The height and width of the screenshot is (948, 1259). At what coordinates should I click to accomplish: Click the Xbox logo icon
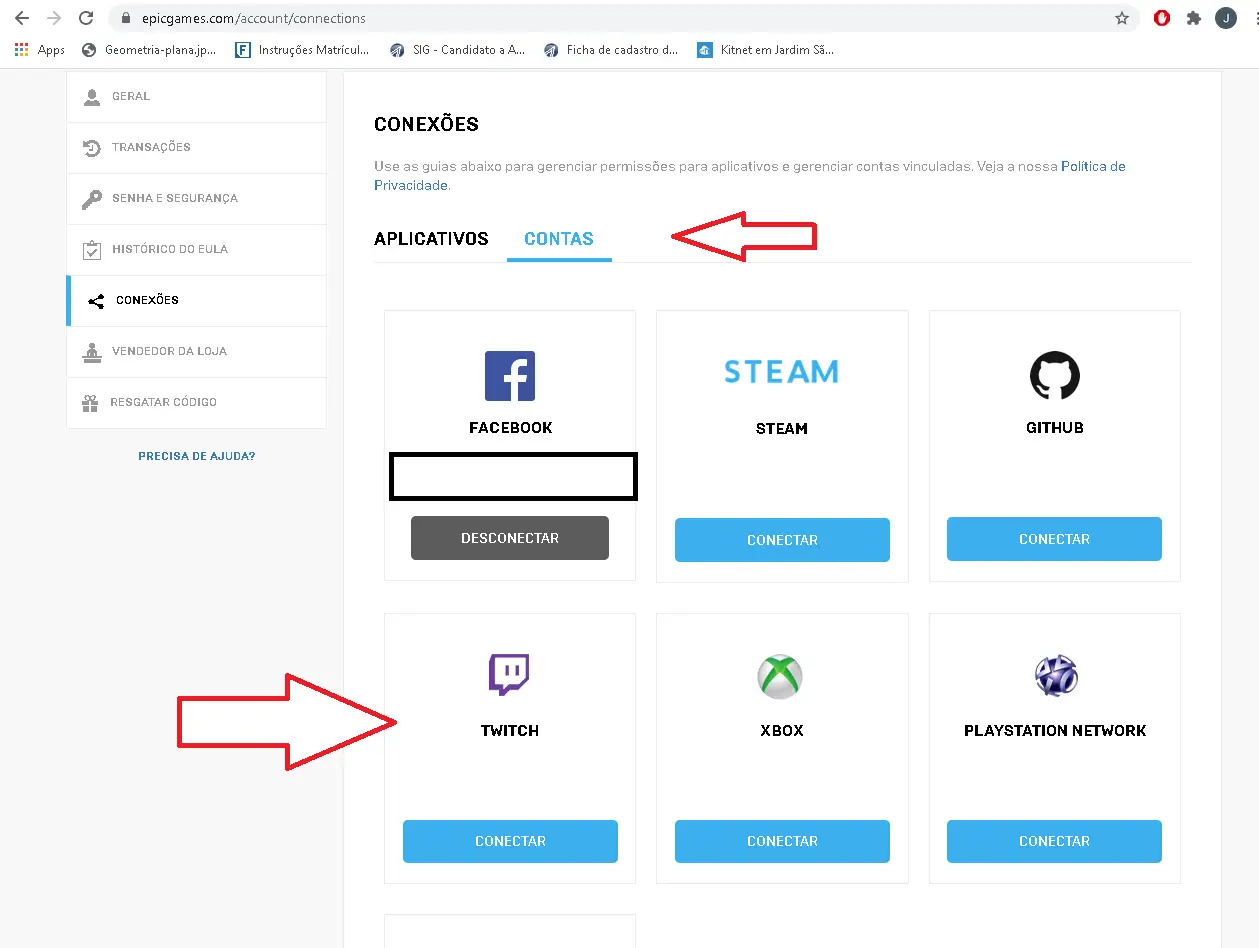[x=780, y=676]
